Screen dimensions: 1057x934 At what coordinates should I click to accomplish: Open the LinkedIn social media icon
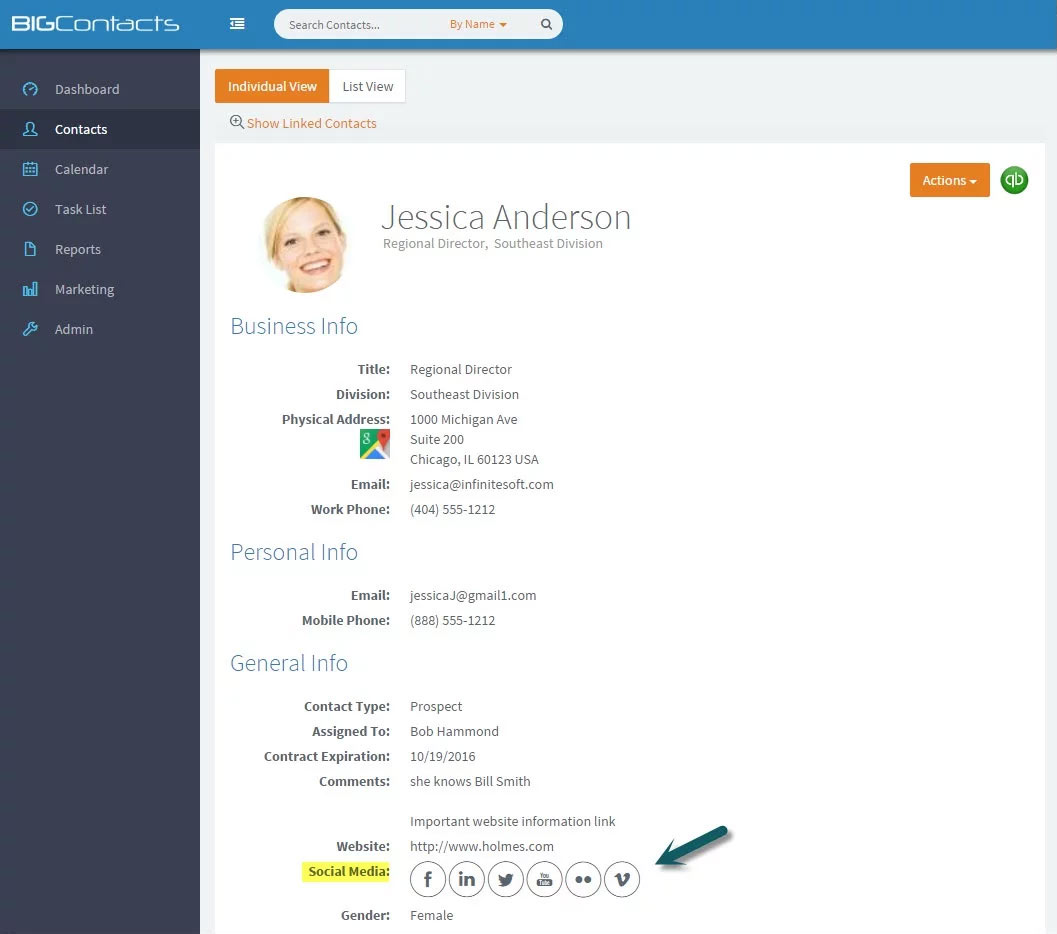[x=466, y=879]
